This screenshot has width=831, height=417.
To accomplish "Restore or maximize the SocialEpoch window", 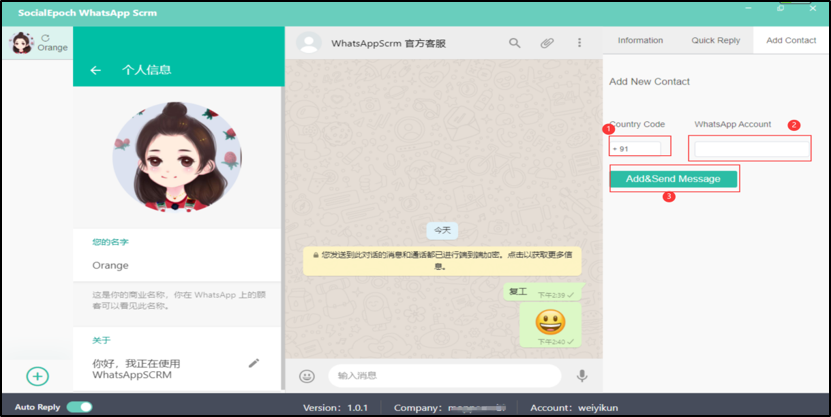I will (780, 8).
